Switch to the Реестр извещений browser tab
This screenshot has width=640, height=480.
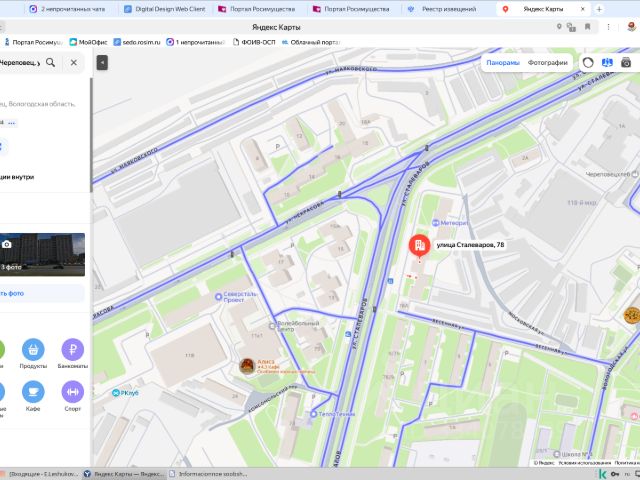pyautogui.click(x=442, y=9)
